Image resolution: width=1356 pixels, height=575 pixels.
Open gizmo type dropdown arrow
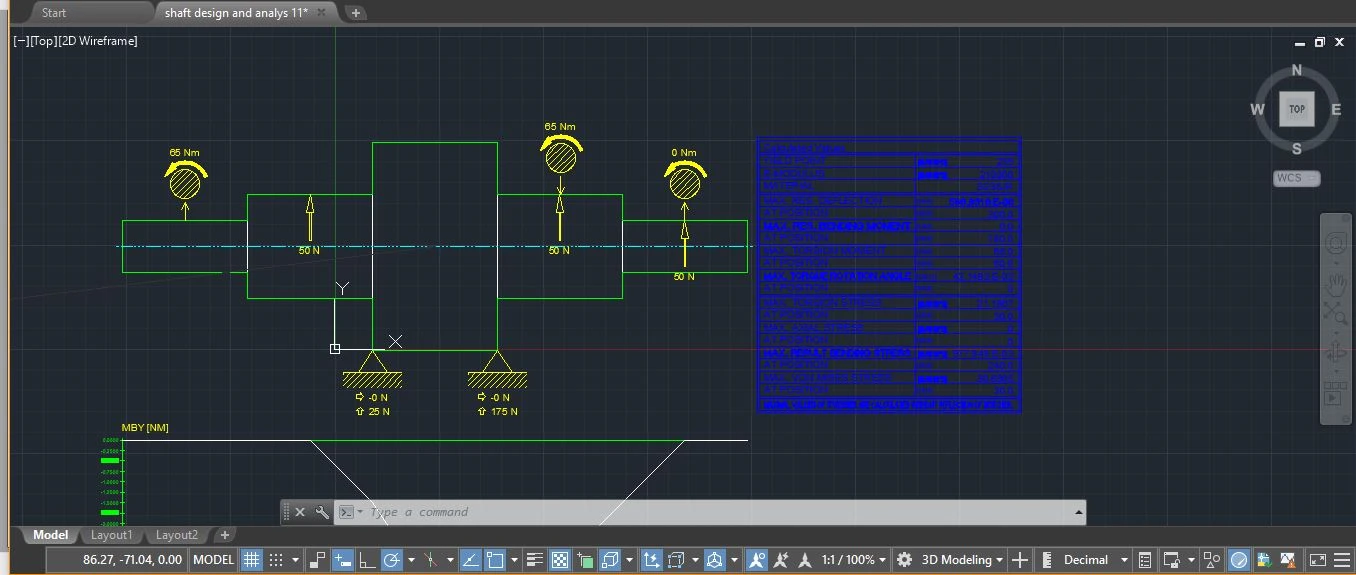(734, 560)
